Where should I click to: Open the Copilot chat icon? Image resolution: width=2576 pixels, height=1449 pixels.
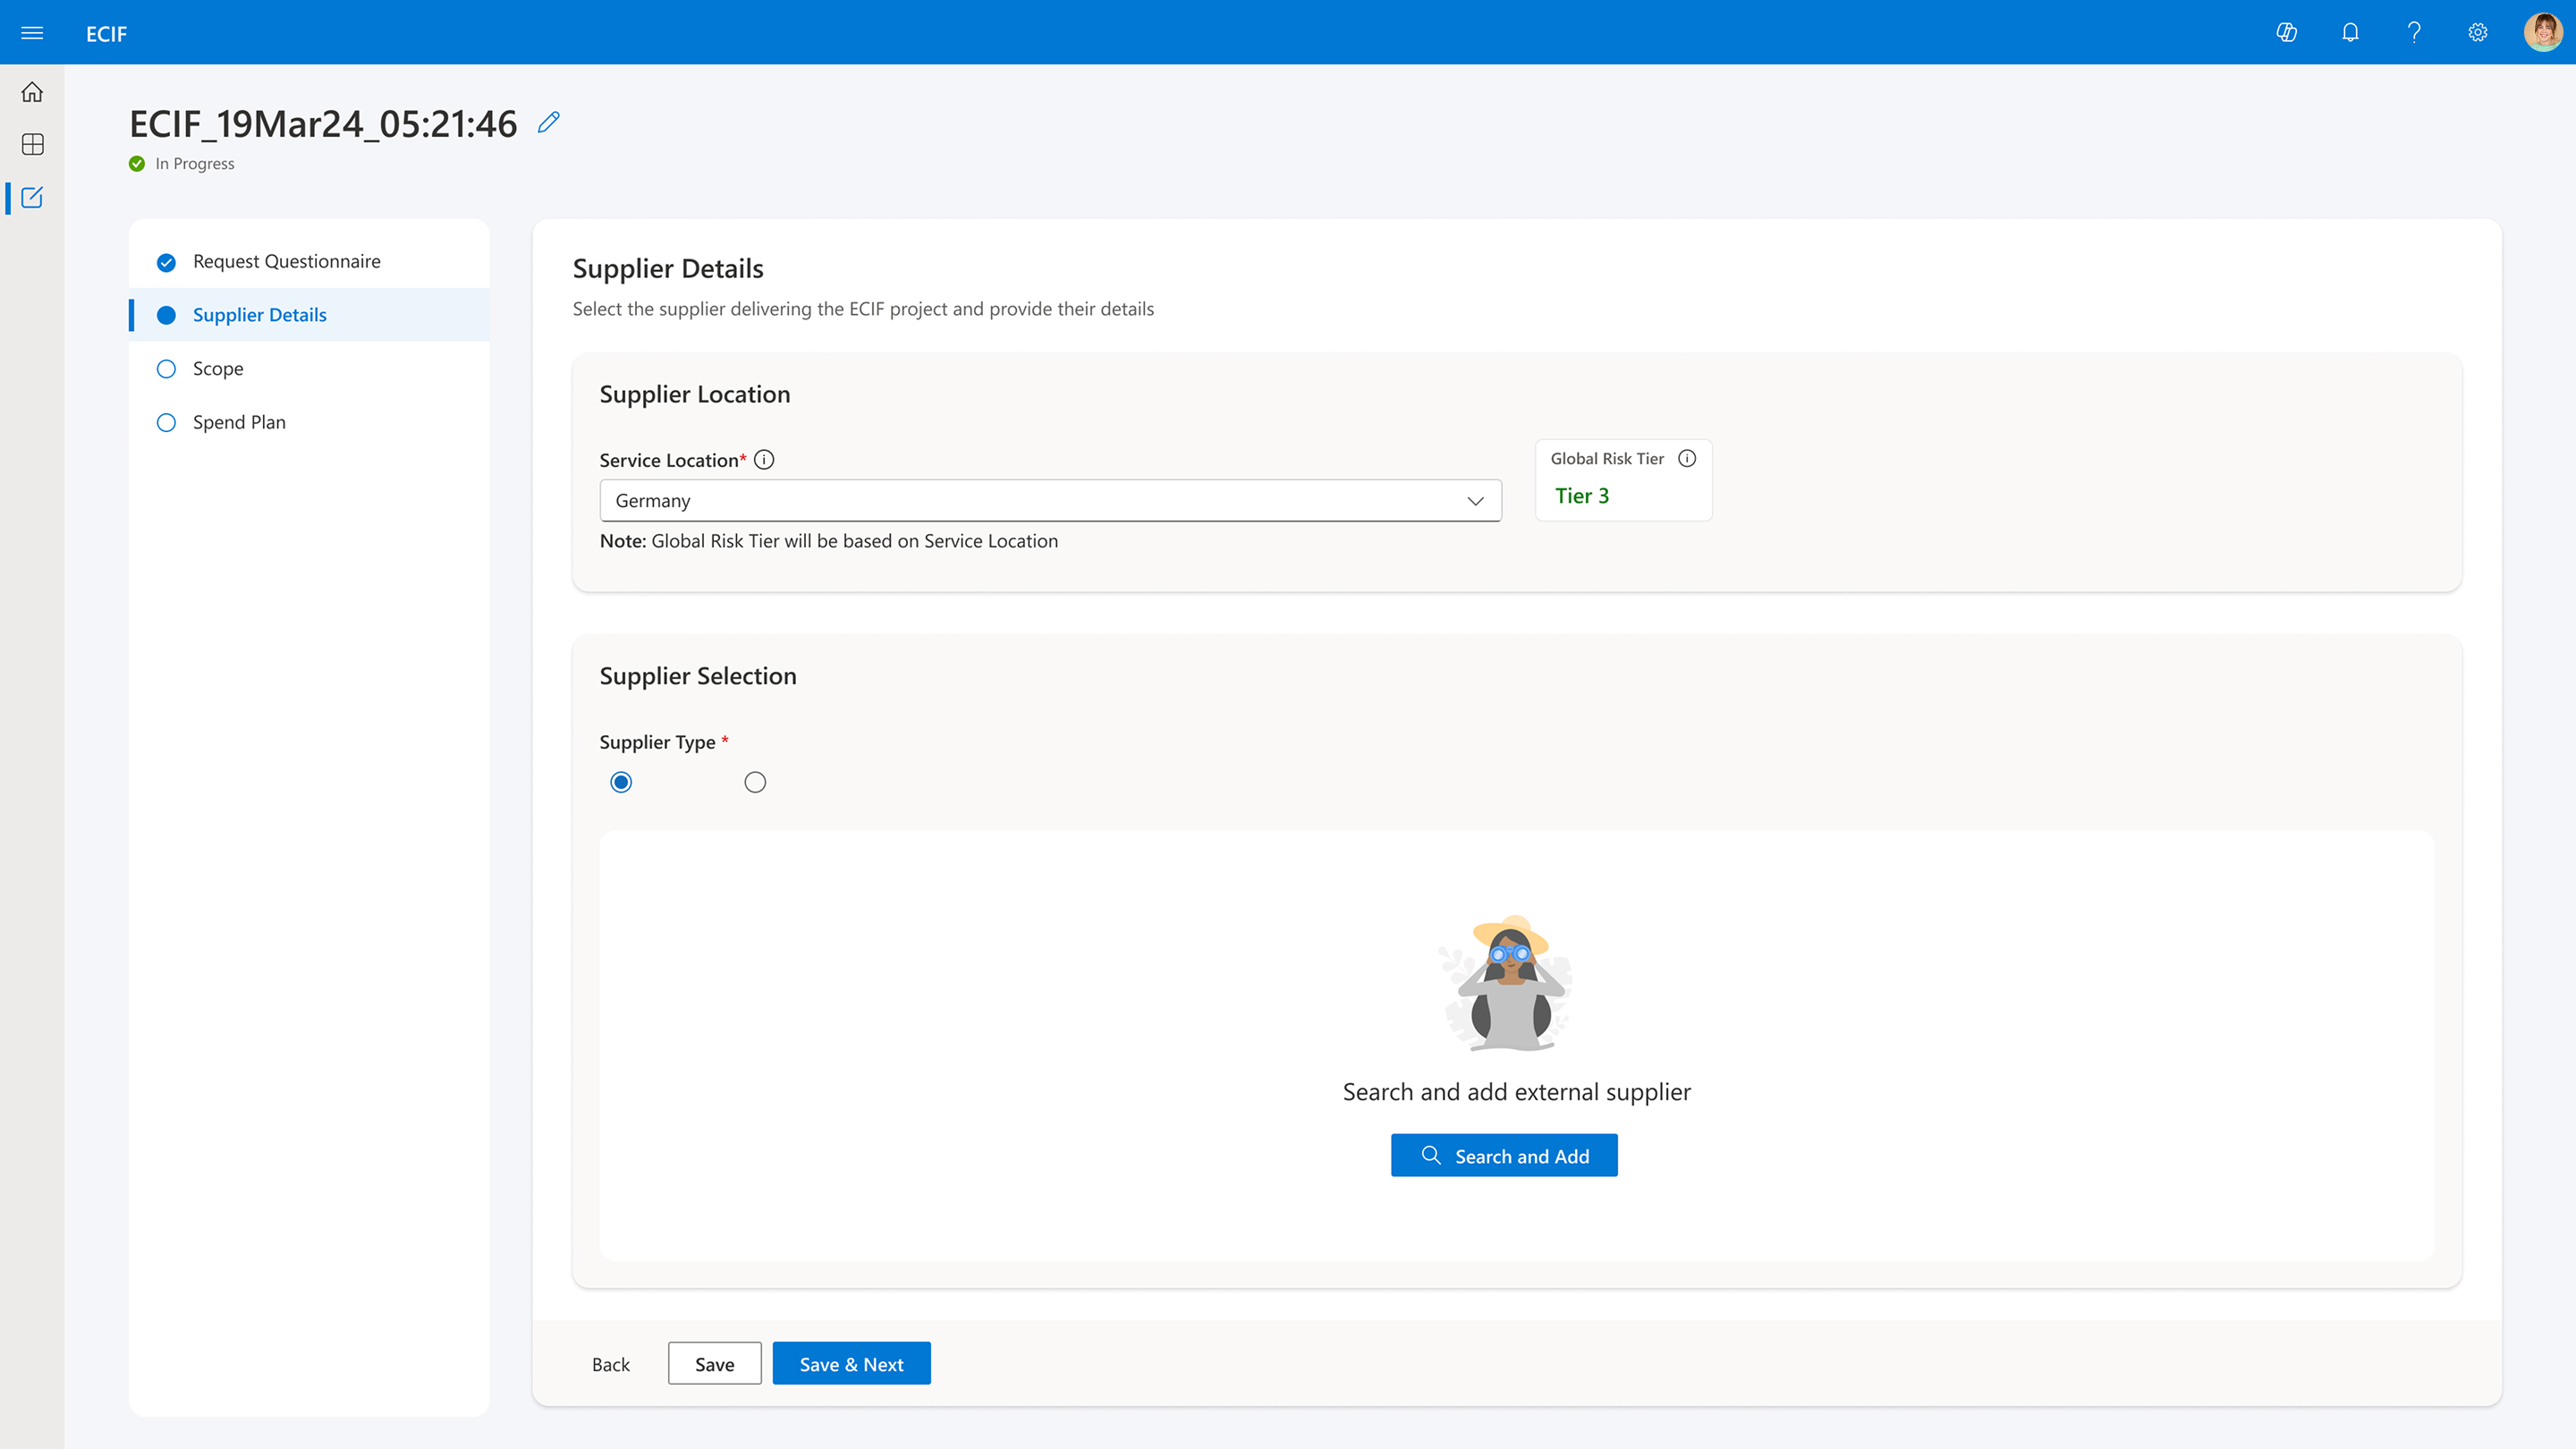pos(2286,33)
